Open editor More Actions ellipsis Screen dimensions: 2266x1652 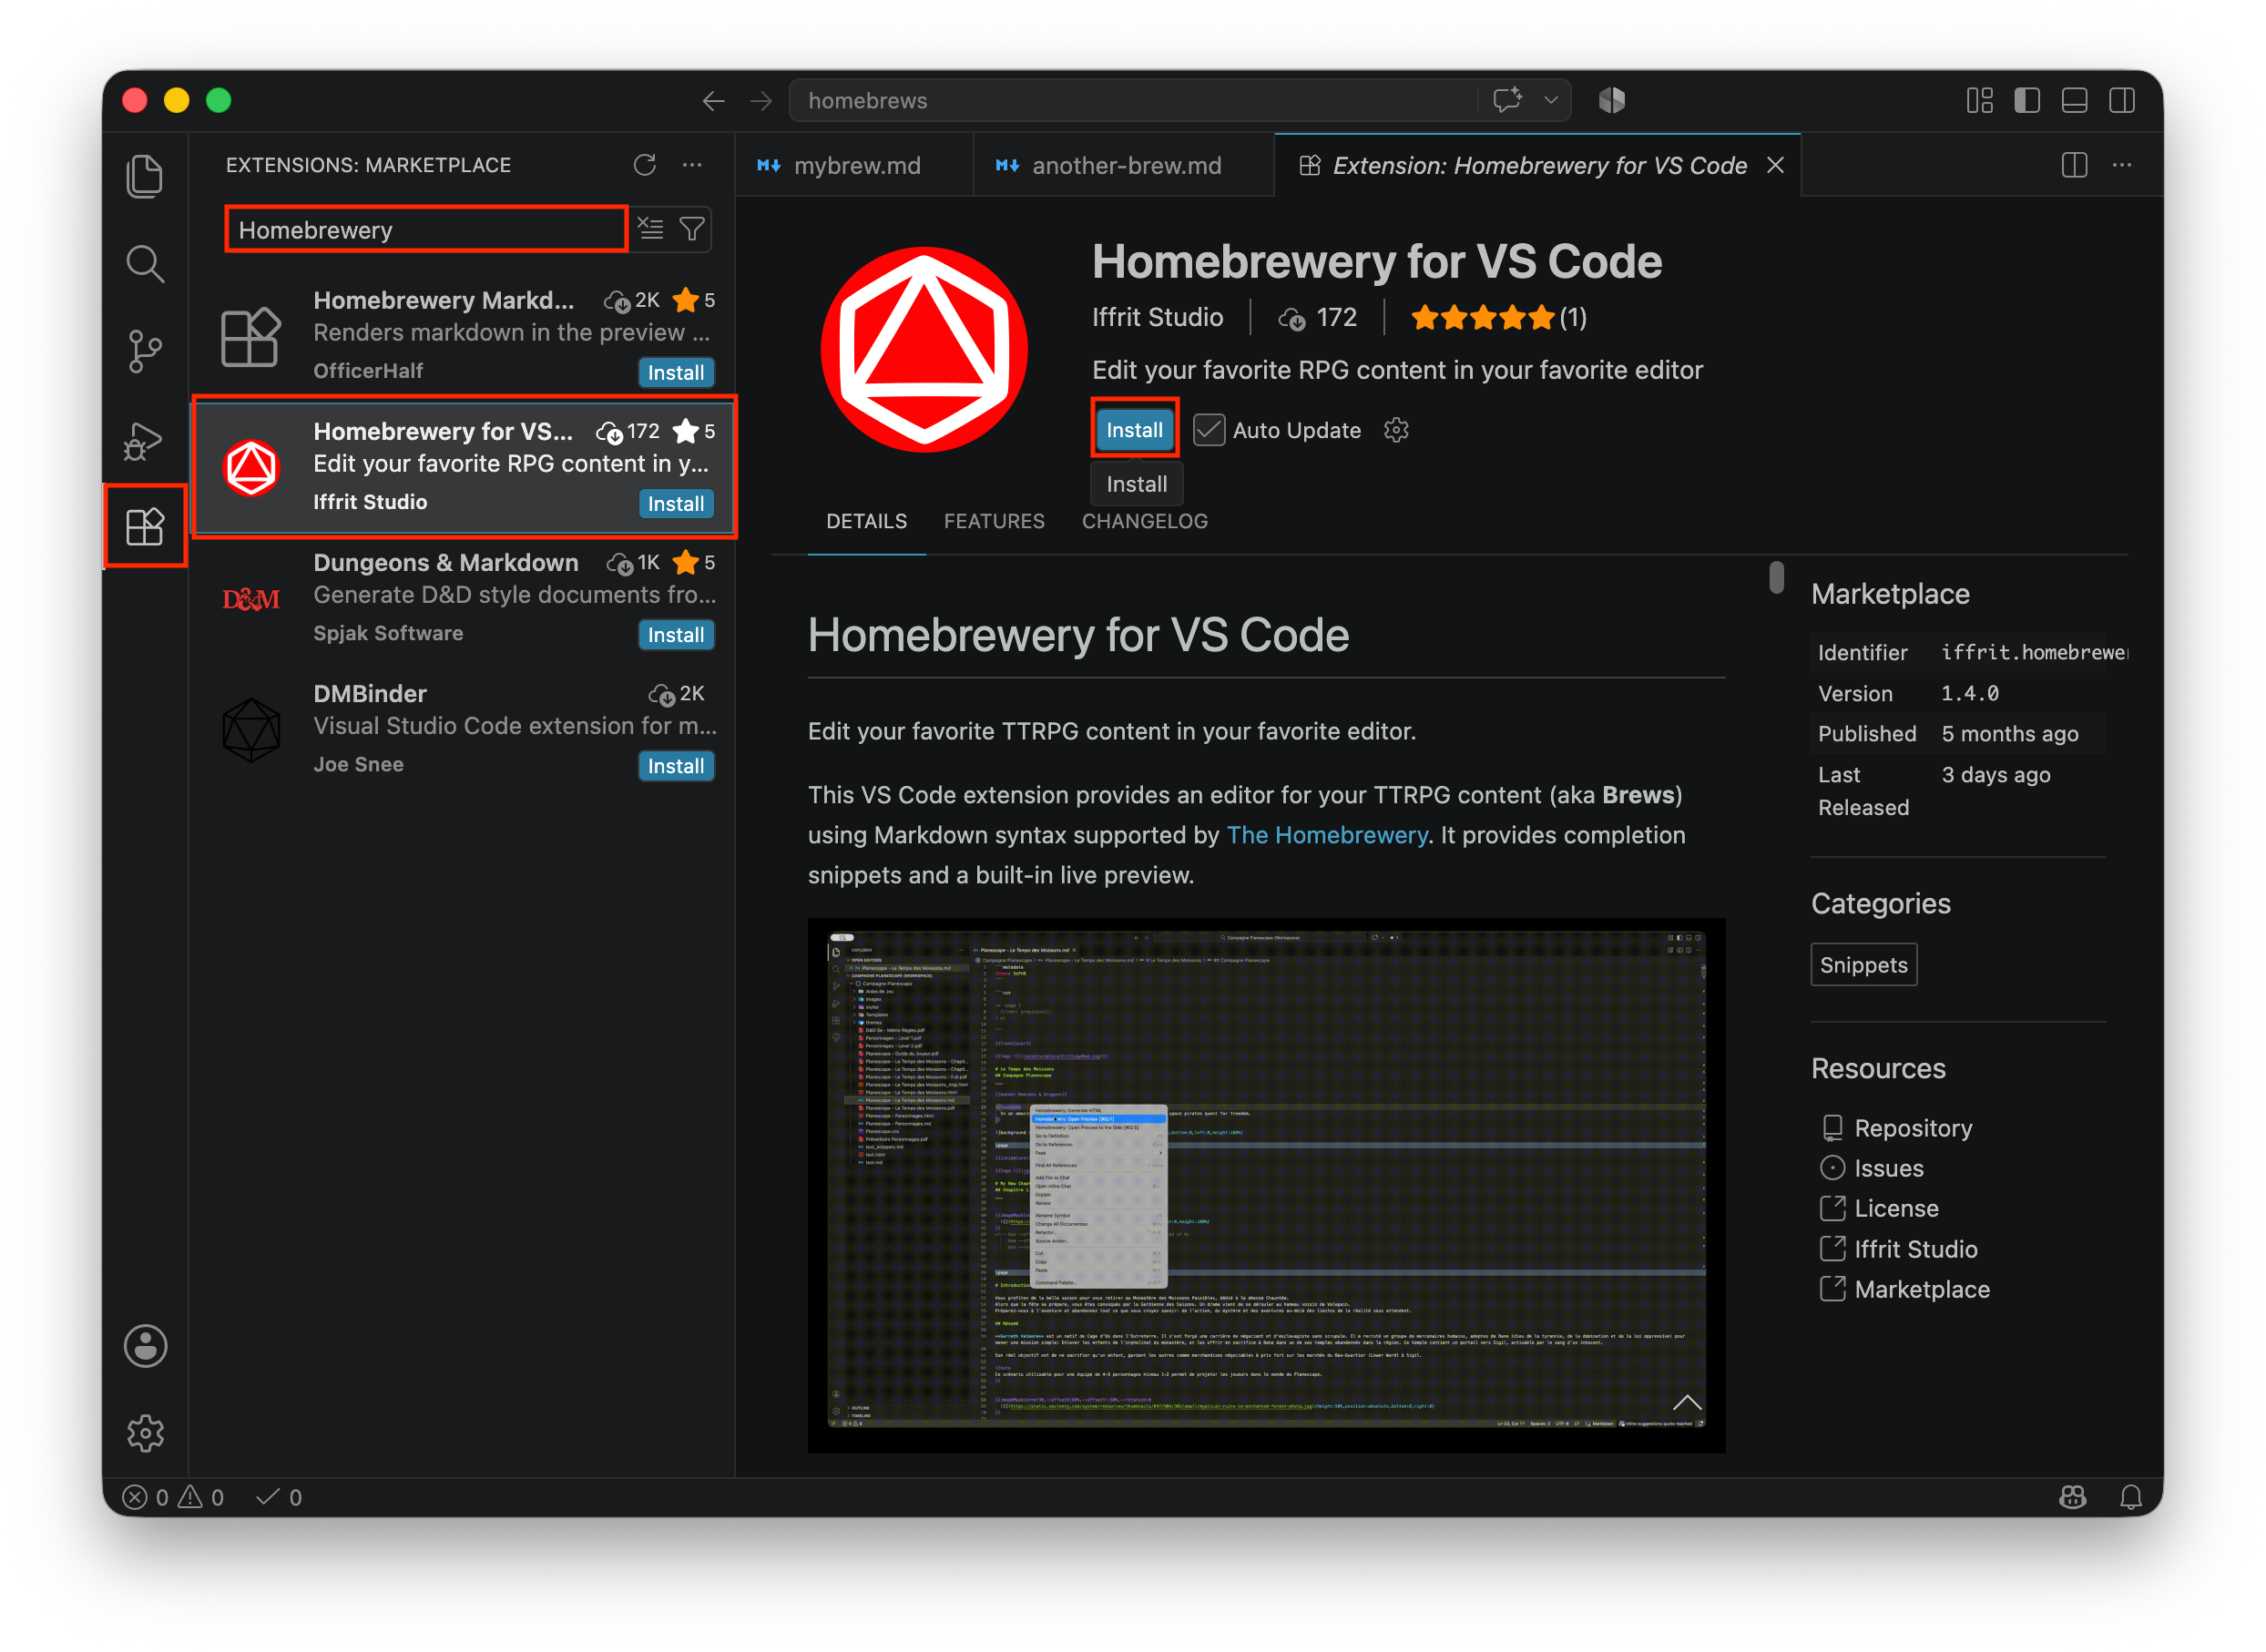click(x=2122, y=165)
